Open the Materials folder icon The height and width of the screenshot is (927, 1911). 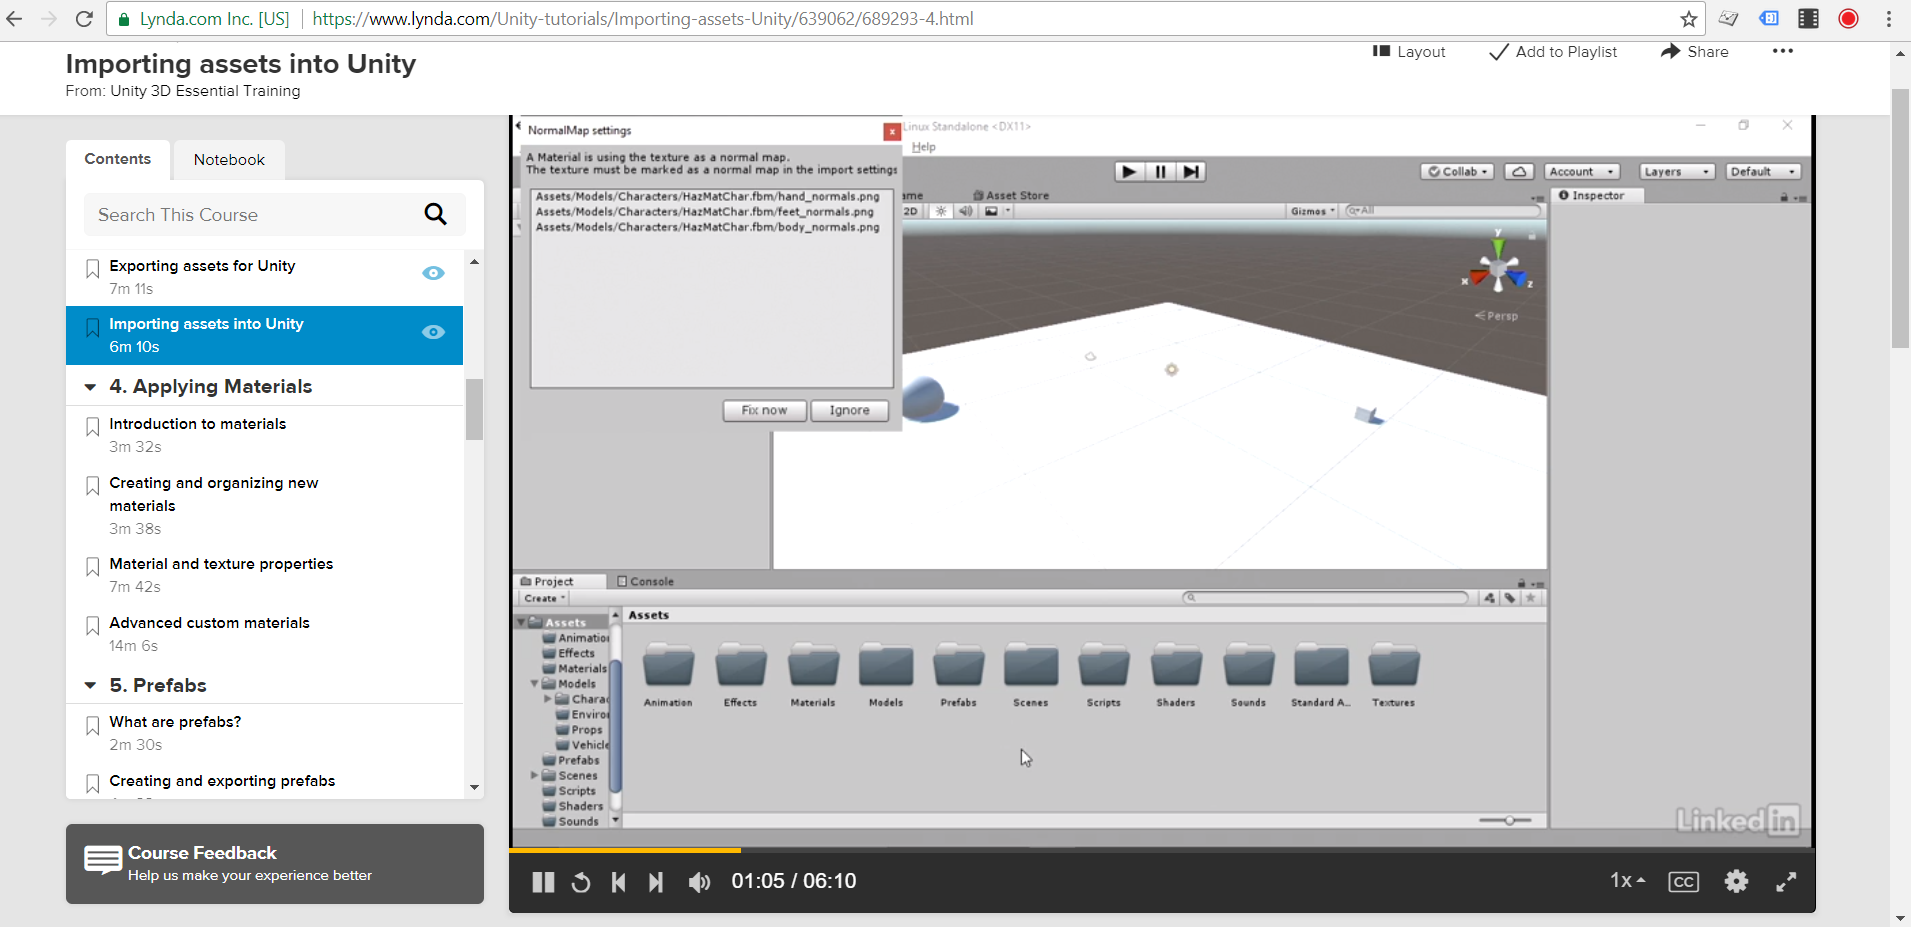tap(813, 666)
